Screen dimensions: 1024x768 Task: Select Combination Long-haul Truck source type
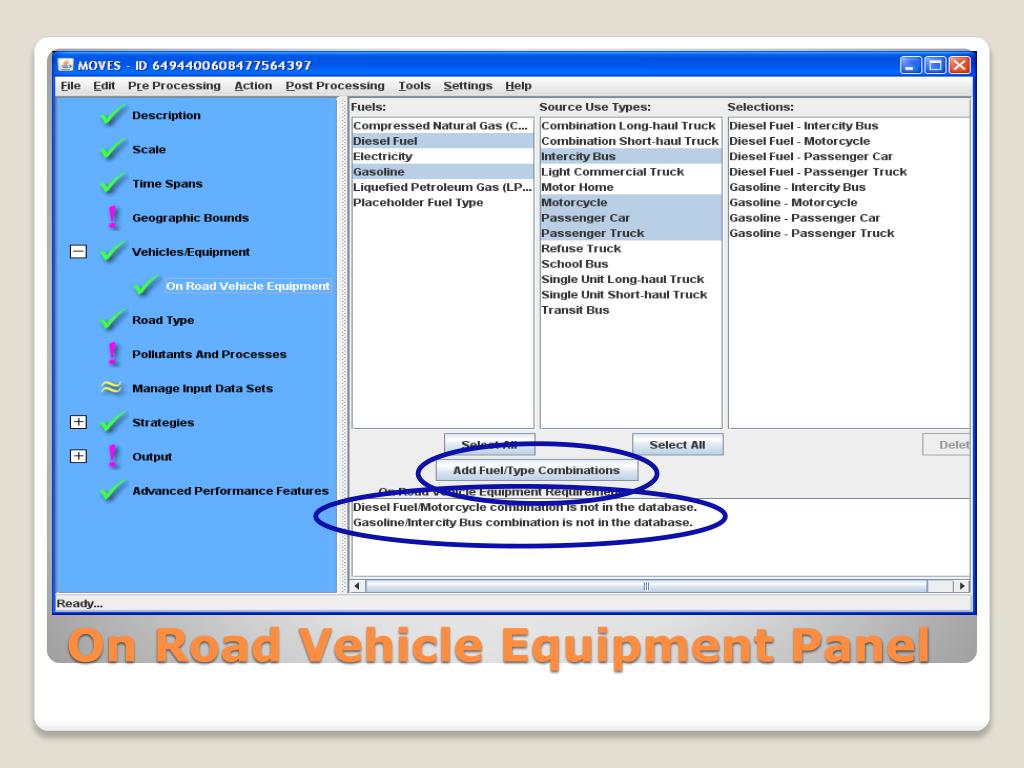(631, 125)
